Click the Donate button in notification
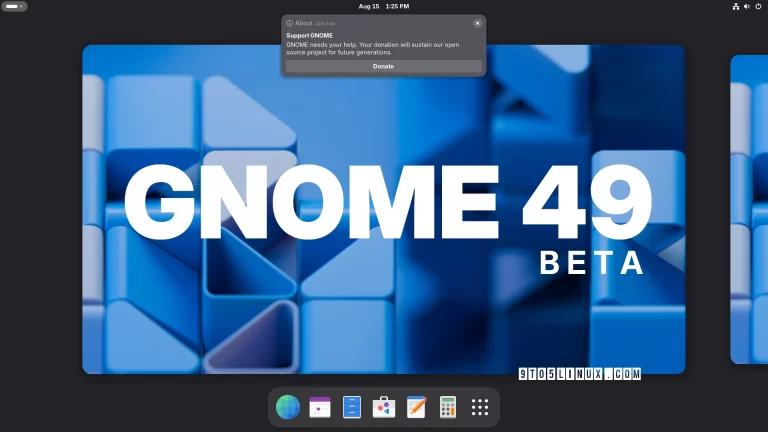The image size is (768, 432). pos(383,66)
